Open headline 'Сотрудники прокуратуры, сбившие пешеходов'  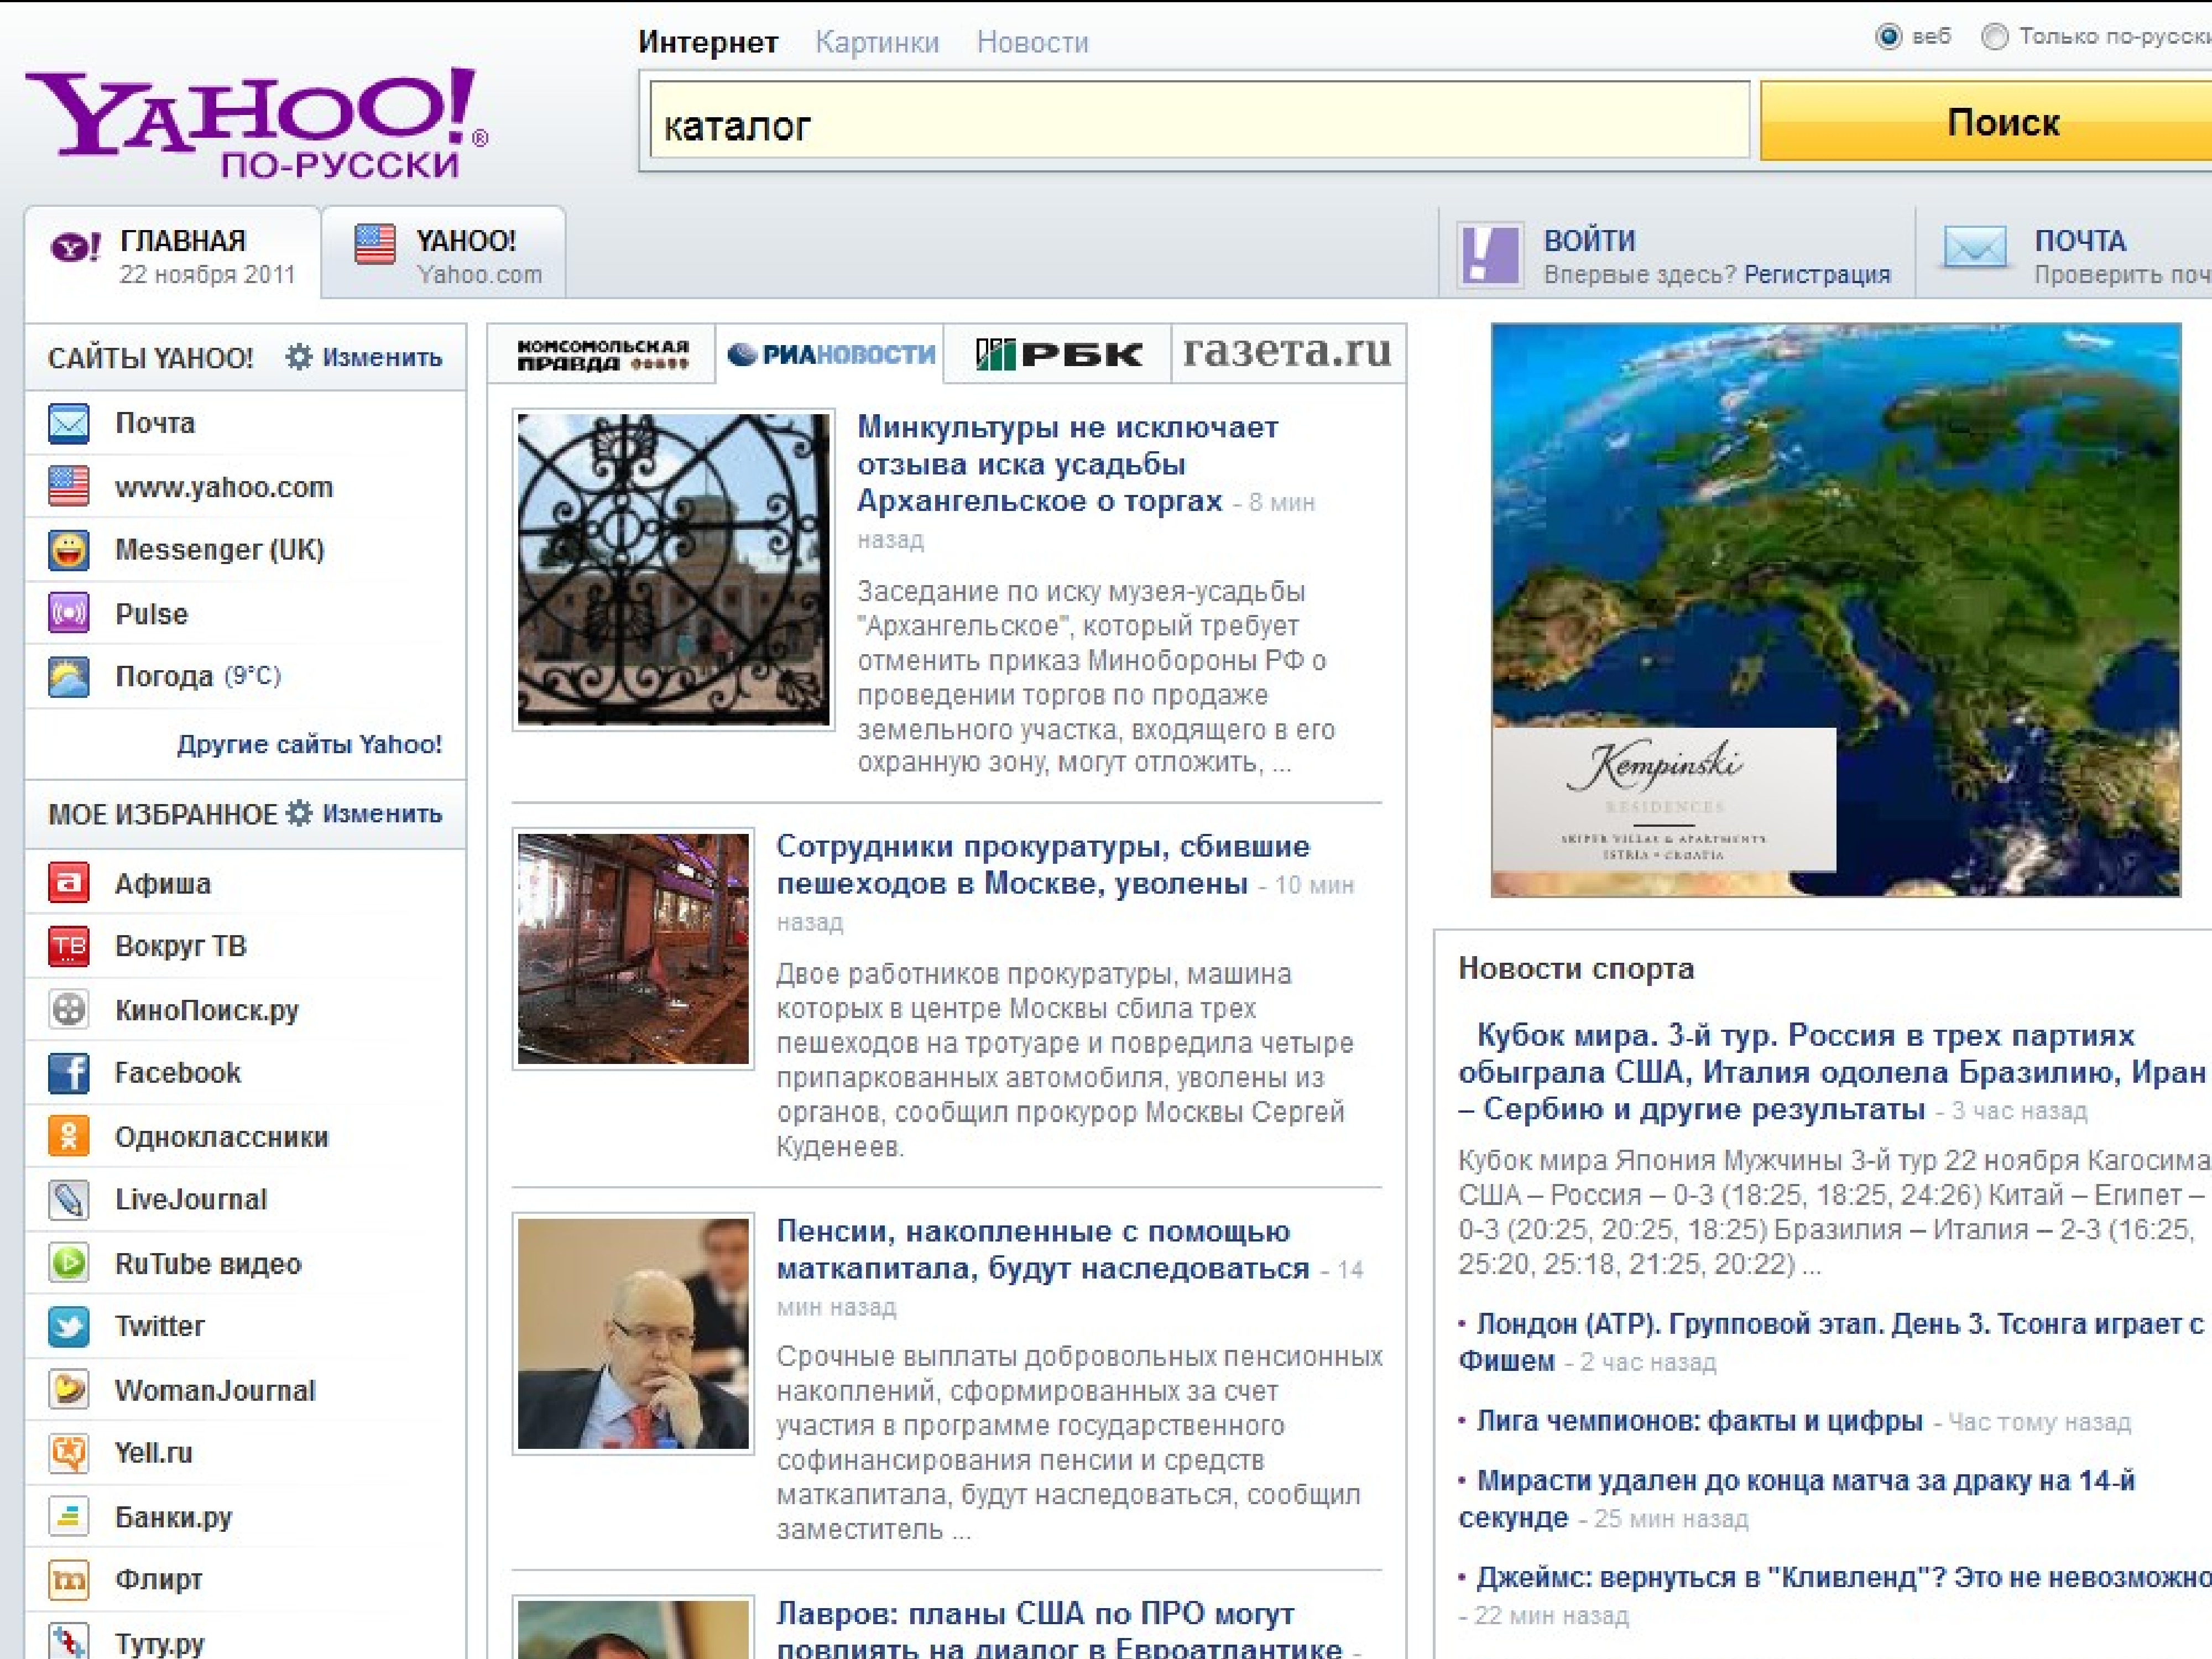point(1043,865)
